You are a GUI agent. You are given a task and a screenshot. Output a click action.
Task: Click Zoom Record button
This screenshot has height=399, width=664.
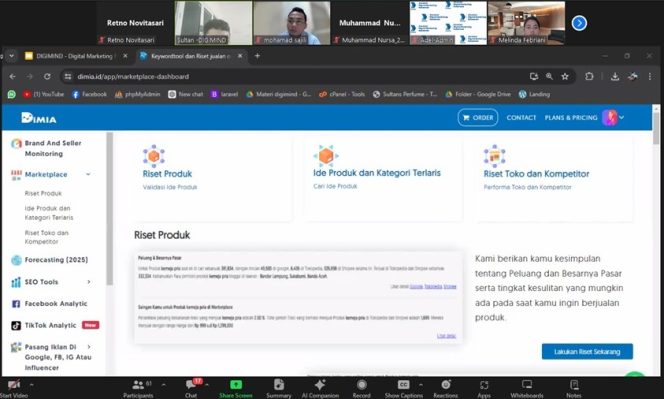coord(362,389)
